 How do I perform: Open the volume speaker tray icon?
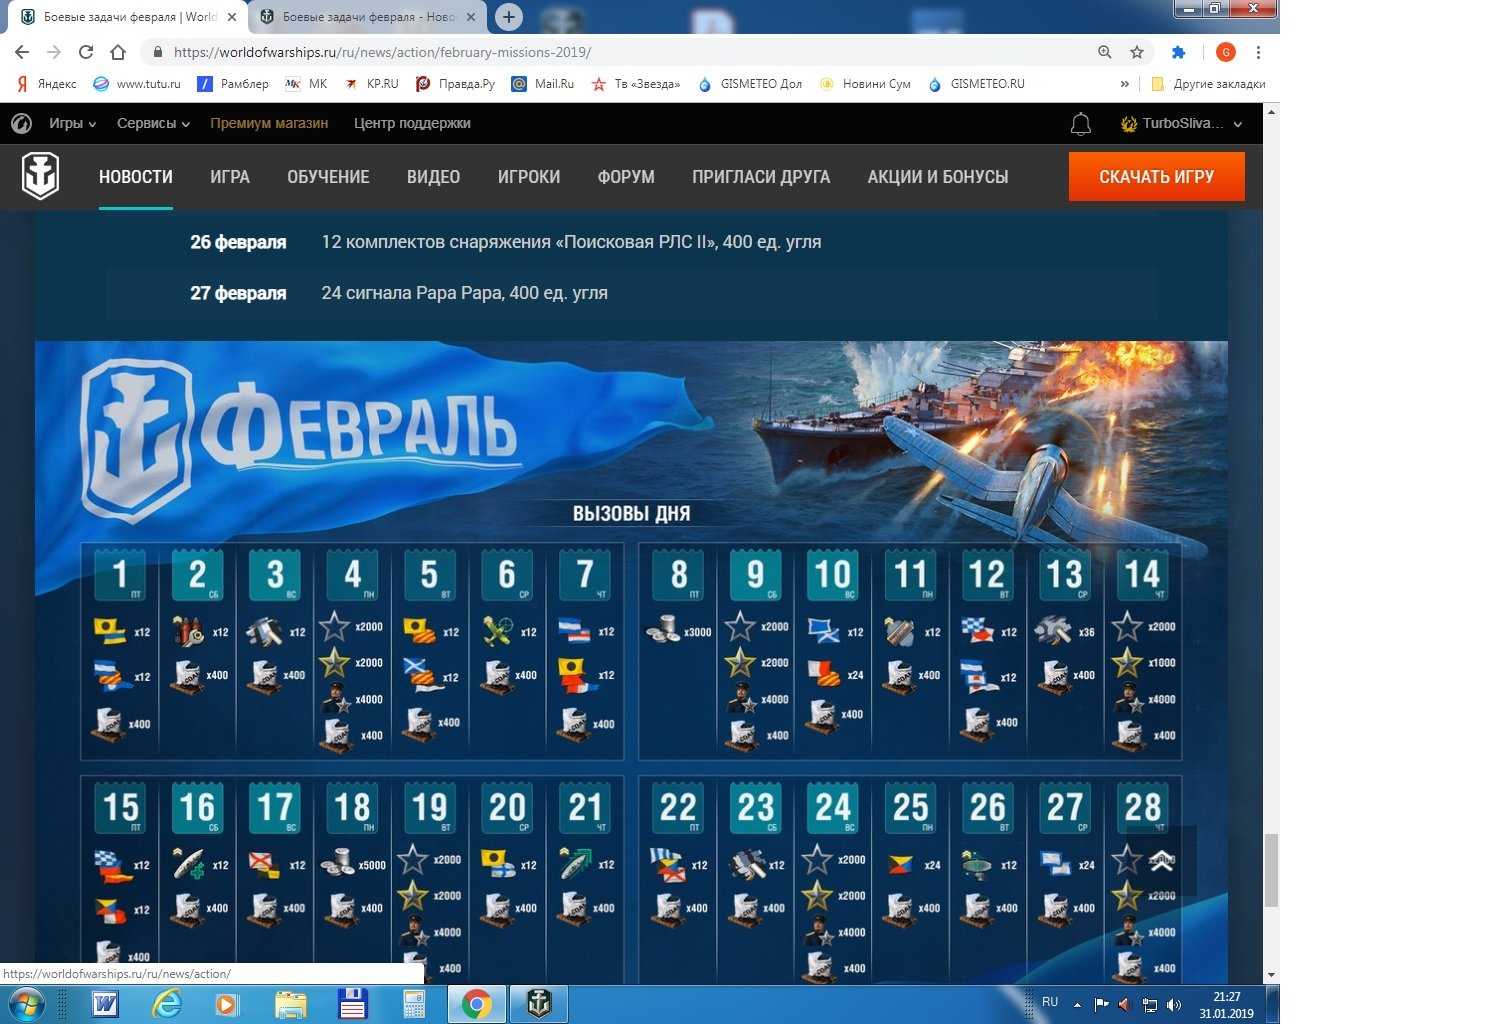(1174, 1005)
